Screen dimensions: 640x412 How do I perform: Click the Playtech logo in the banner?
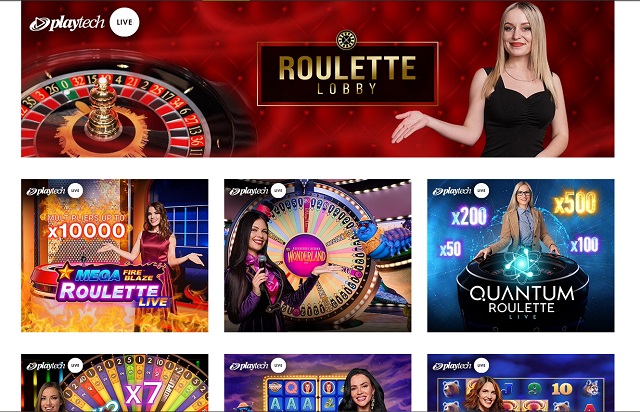pyautogui.click(x=67, y=23)
